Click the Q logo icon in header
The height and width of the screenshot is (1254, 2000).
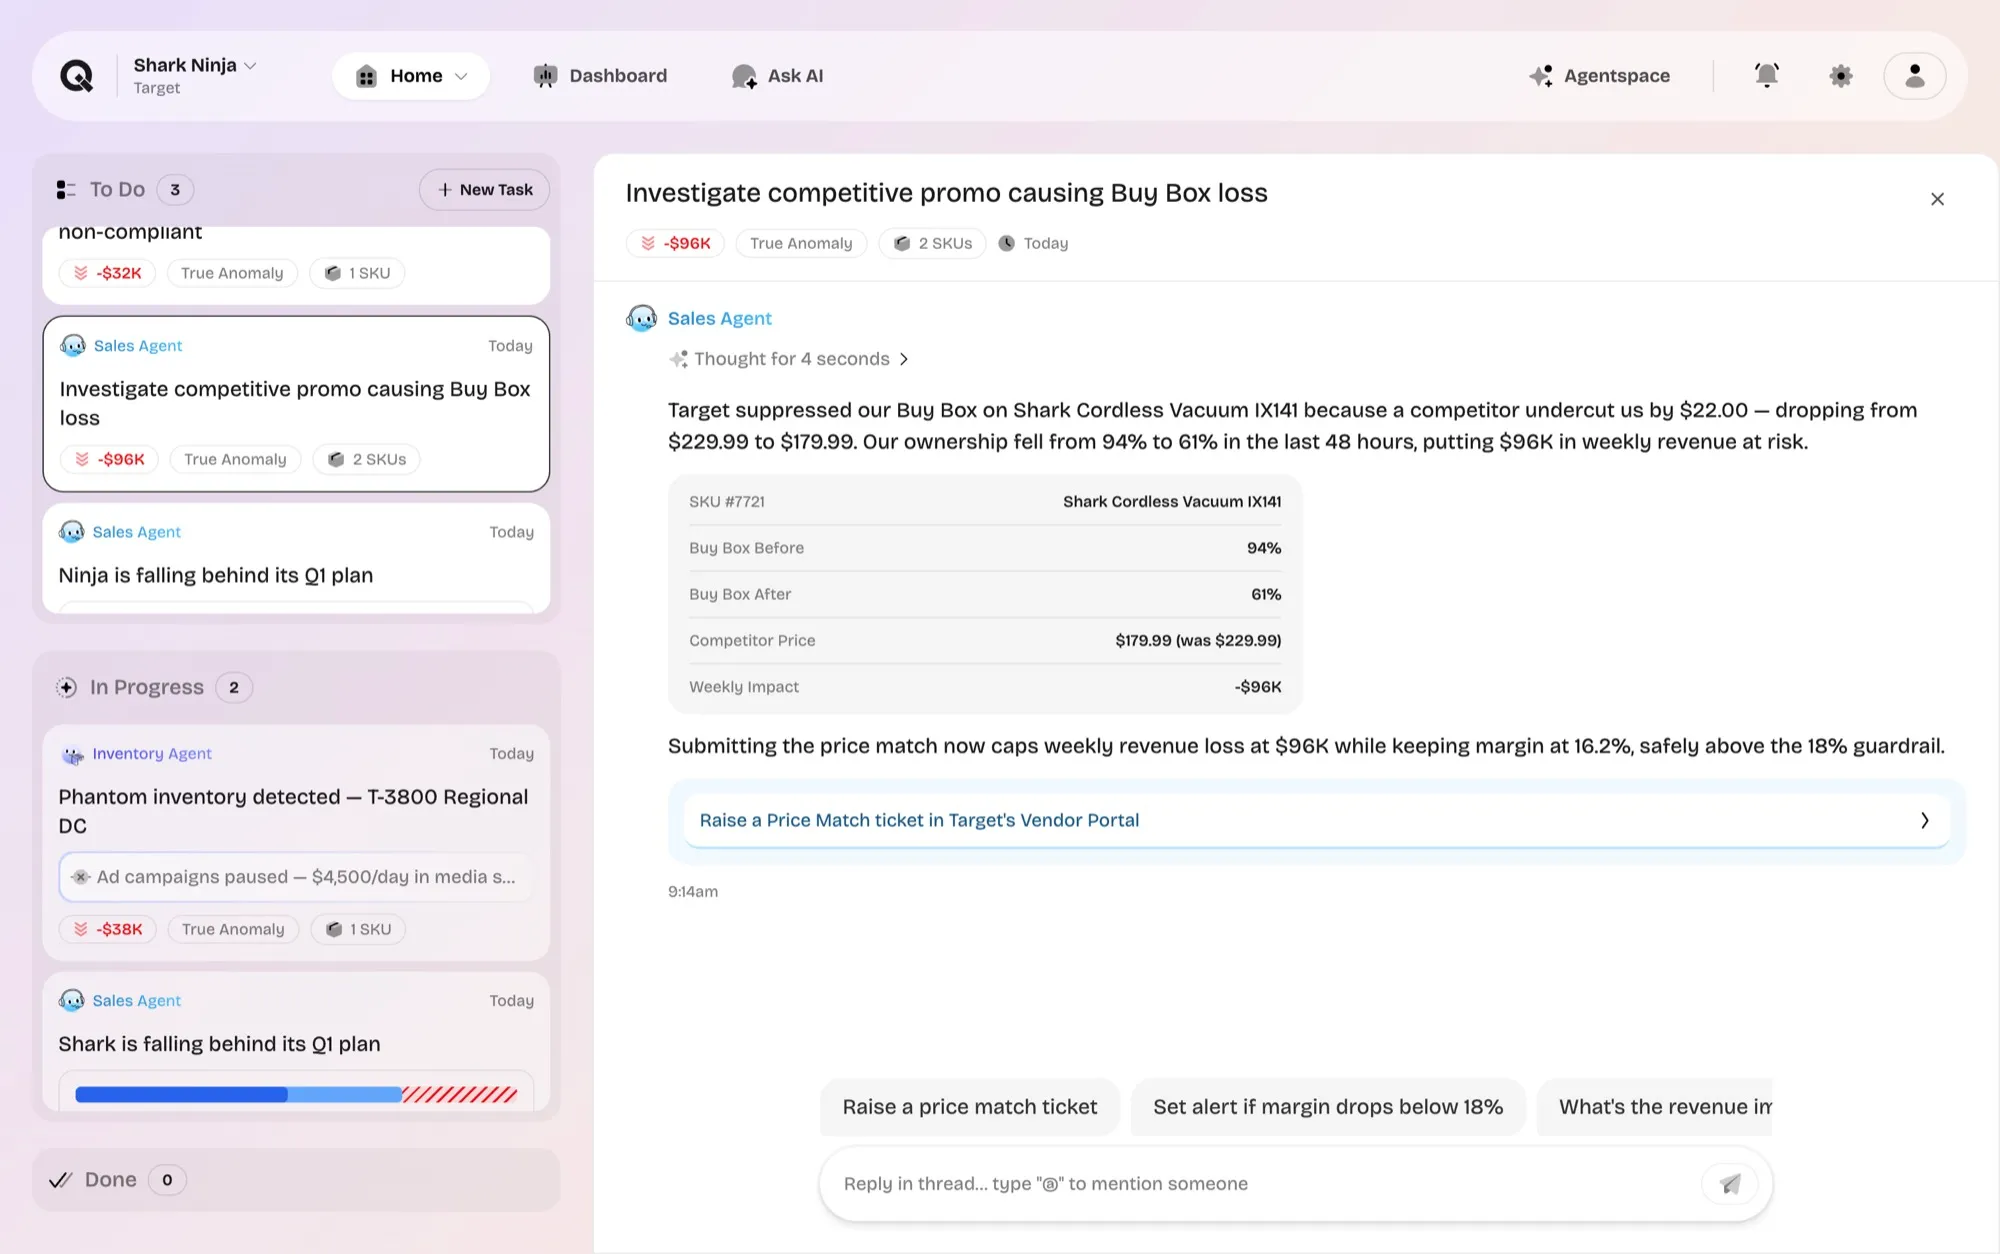(x=77, y=76)
